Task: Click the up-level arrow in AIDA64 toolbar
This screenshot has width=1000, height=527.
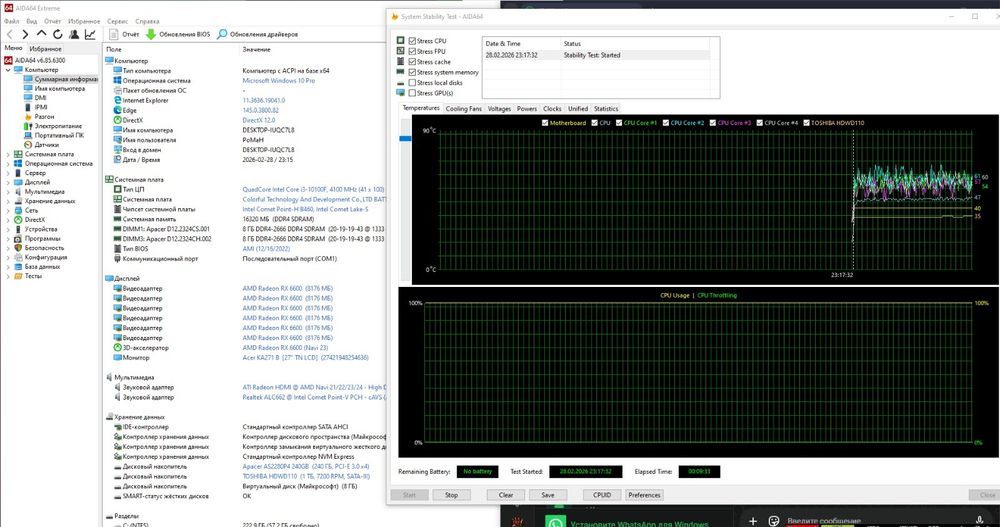Action: (41, 34)
